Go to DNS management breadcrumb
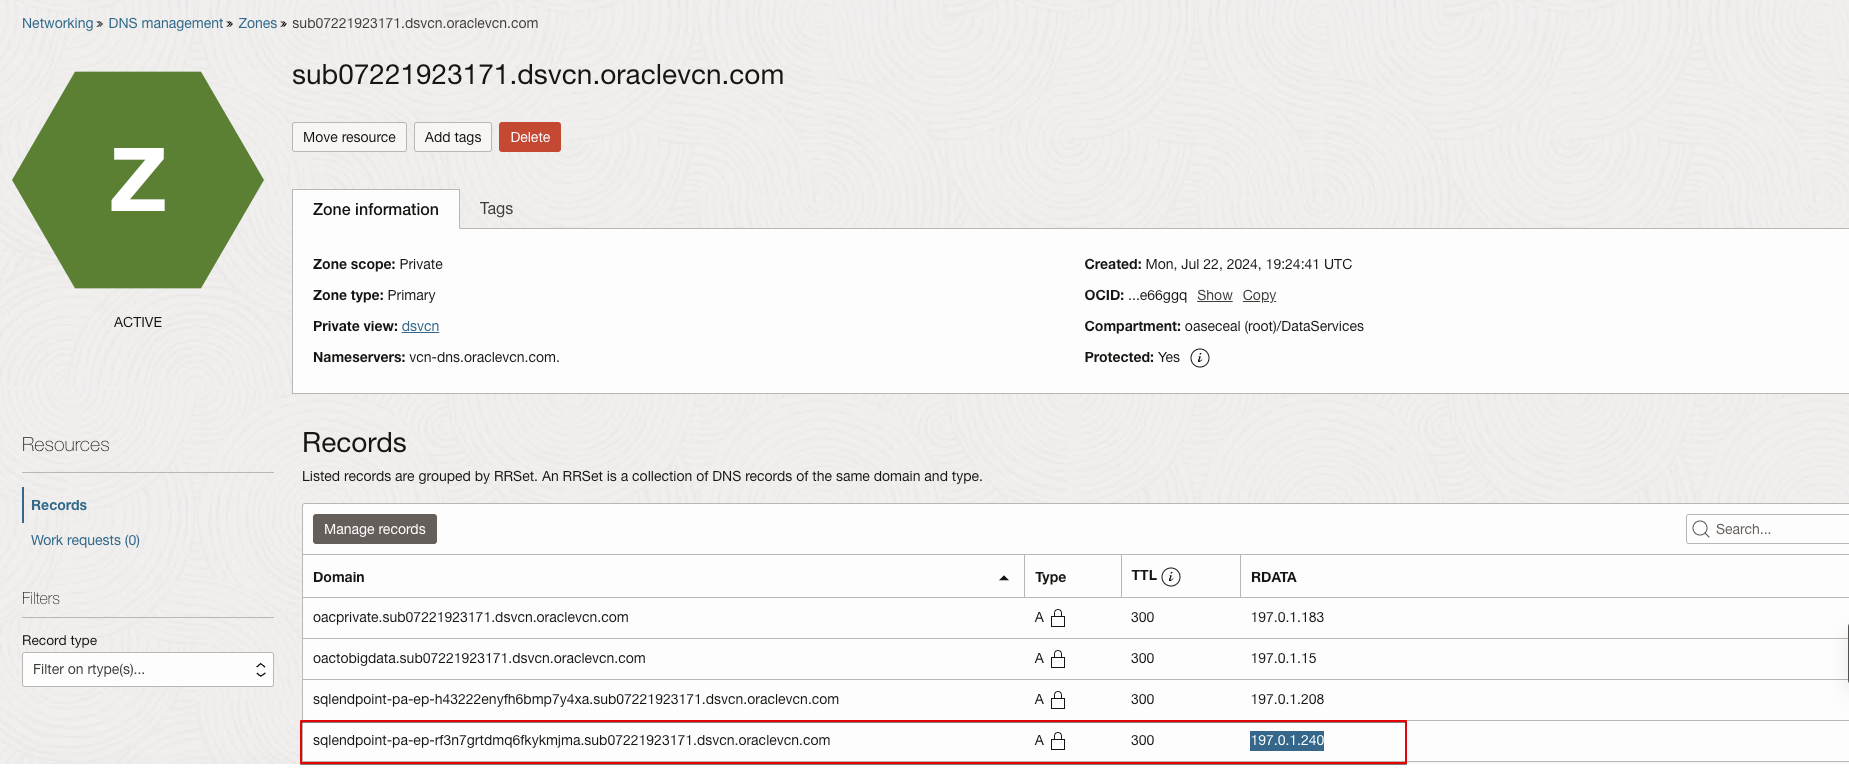 click(166, 23)
